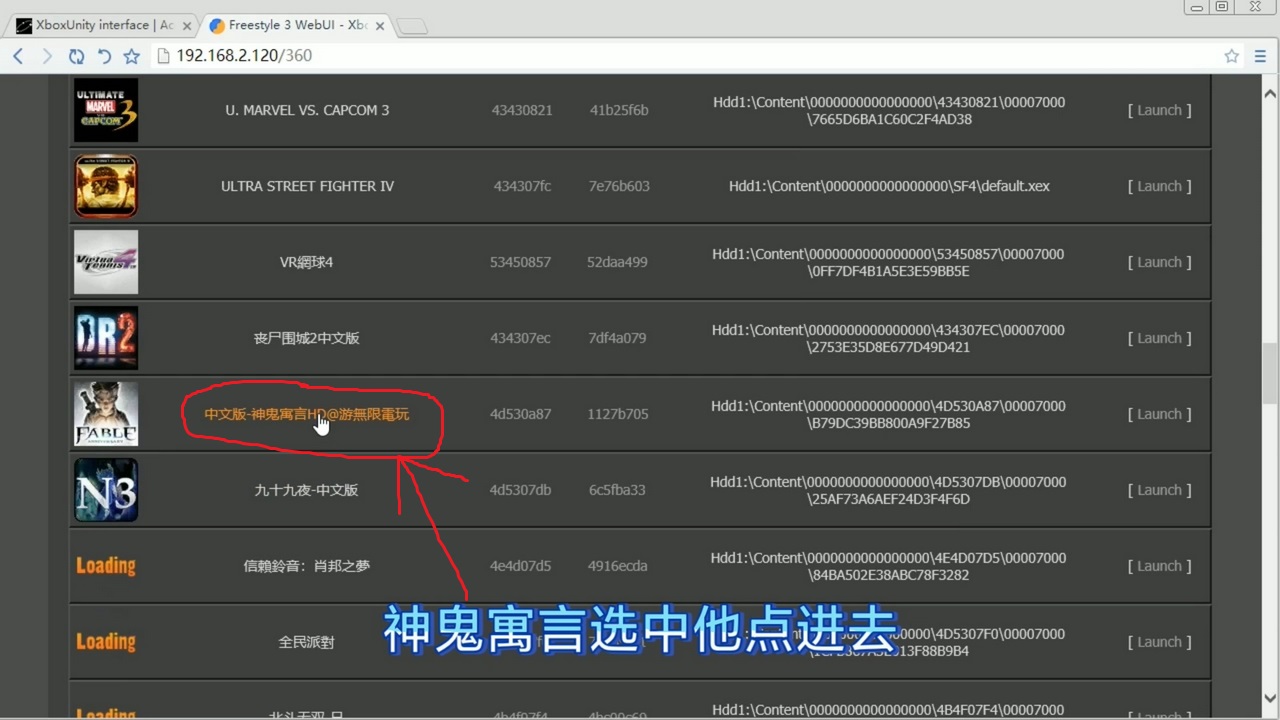Click the favorites star at address bar right
Viewport: 1280px width, 720px height.
(x=1232, y=56)
